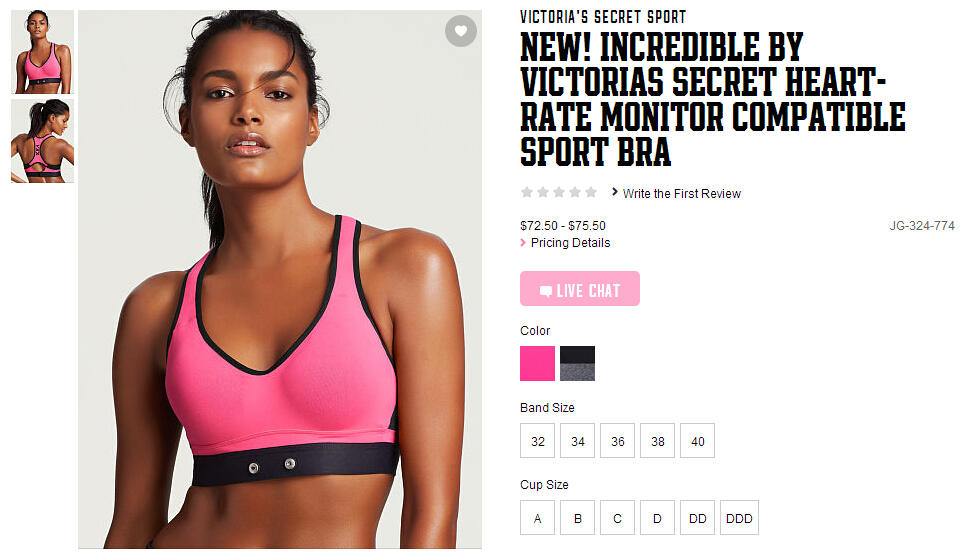This screenshot has width=972, height=554.
Task: Add product to favorites with heart icon
Action: (461, 30)
